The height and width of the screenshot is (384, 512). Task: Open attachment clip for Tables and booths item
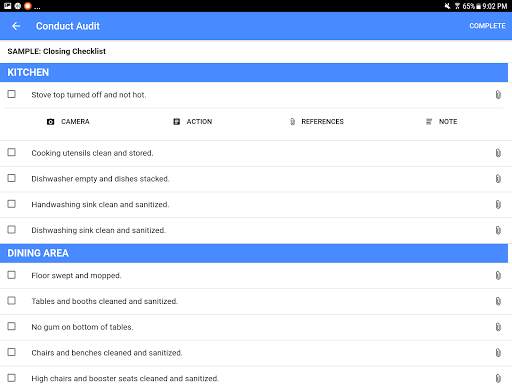498,301
